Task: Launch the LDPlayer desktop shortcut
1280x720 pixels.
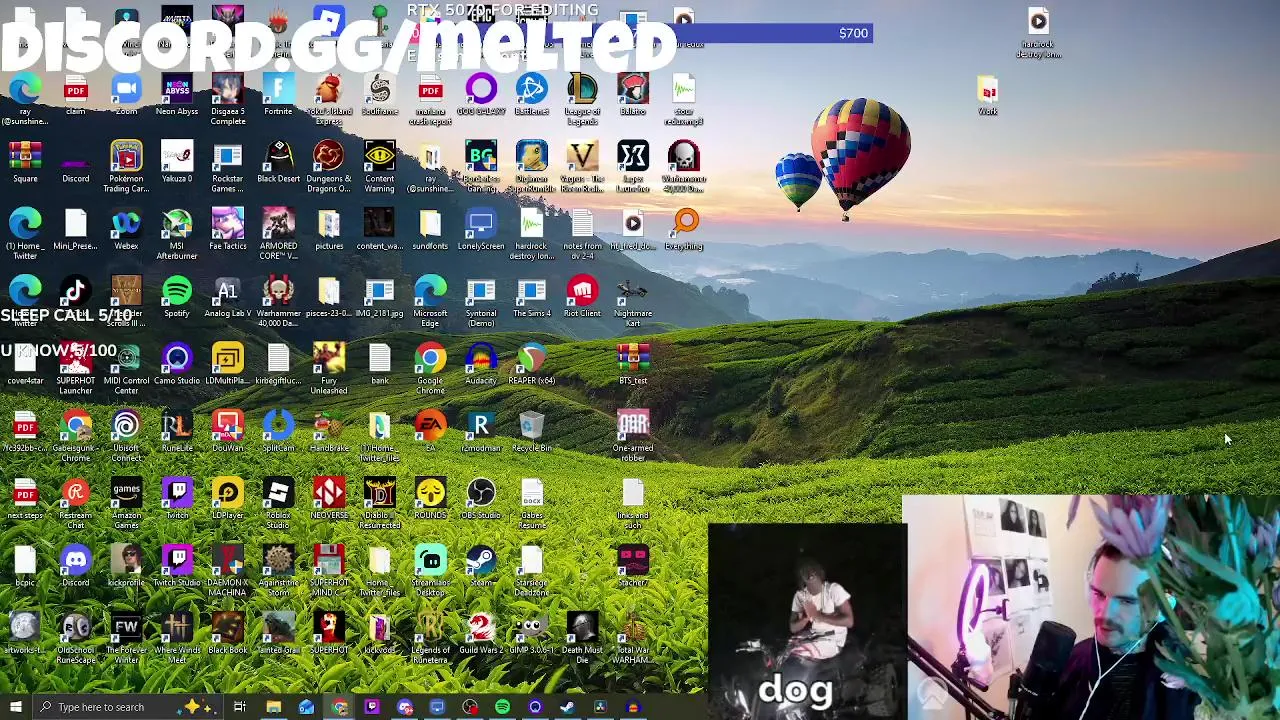Action: pyautogui.click(x=227, y=493)
